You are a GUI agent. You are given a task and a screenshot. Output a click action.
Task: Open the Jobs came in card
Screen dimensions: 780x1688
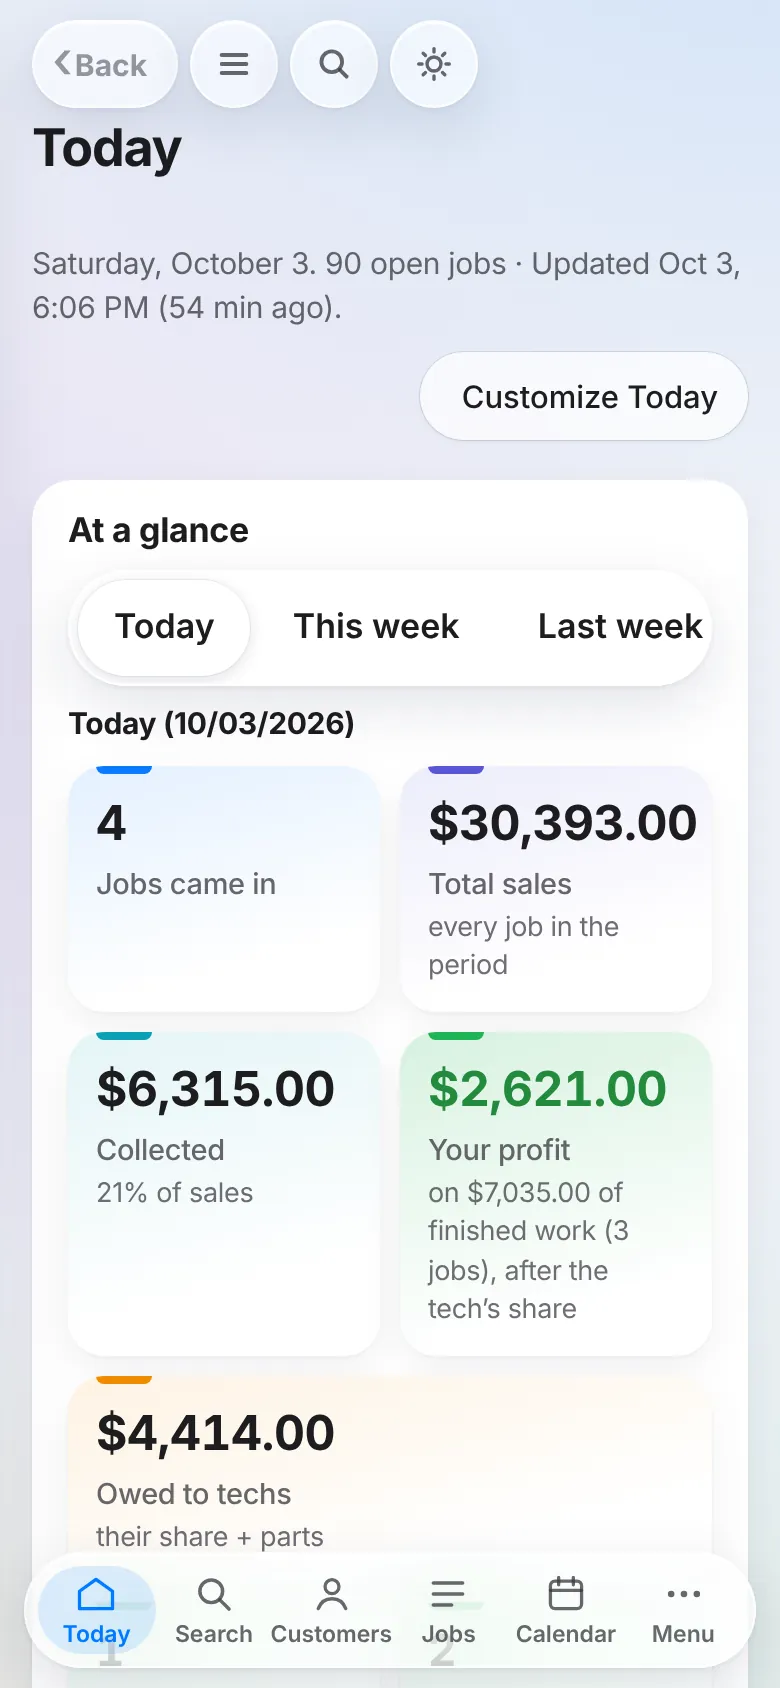pos(224,889)
